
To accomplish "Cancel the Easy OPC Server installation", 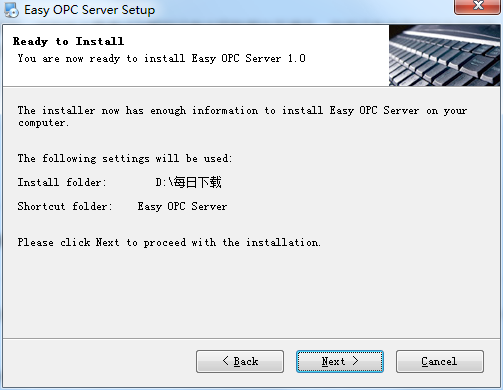I will tap(440, 361).
